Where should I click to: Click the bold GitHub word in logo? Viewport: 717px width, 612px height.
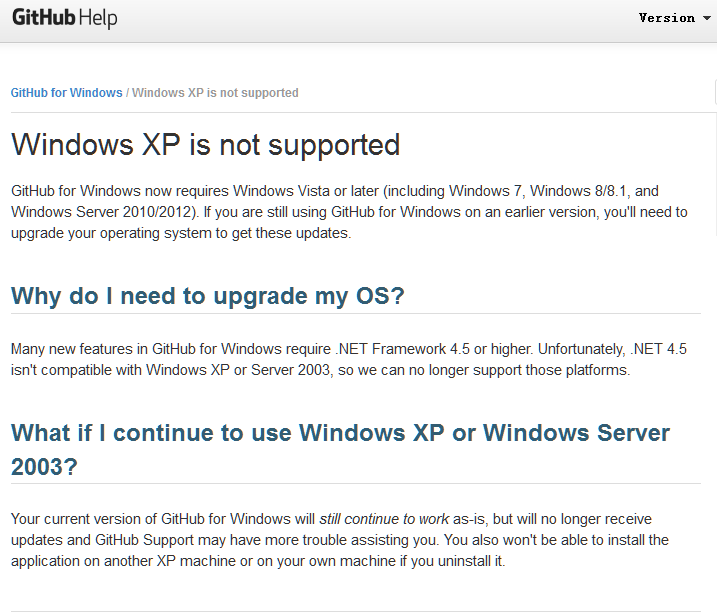coord(43,18)
